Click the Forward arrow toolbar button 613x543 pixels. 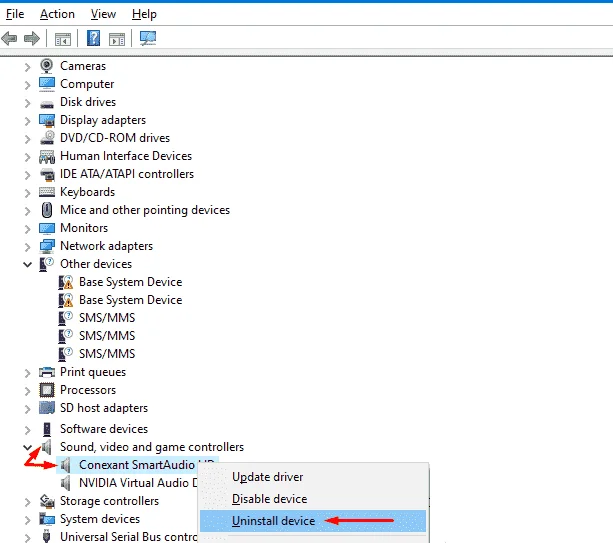tap(32, 38)
